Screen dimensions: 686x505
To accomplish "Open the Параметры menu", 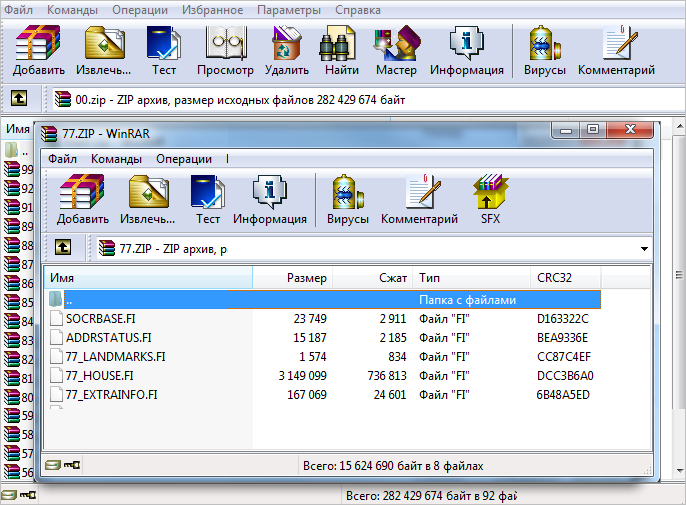I will click(289, 10).
